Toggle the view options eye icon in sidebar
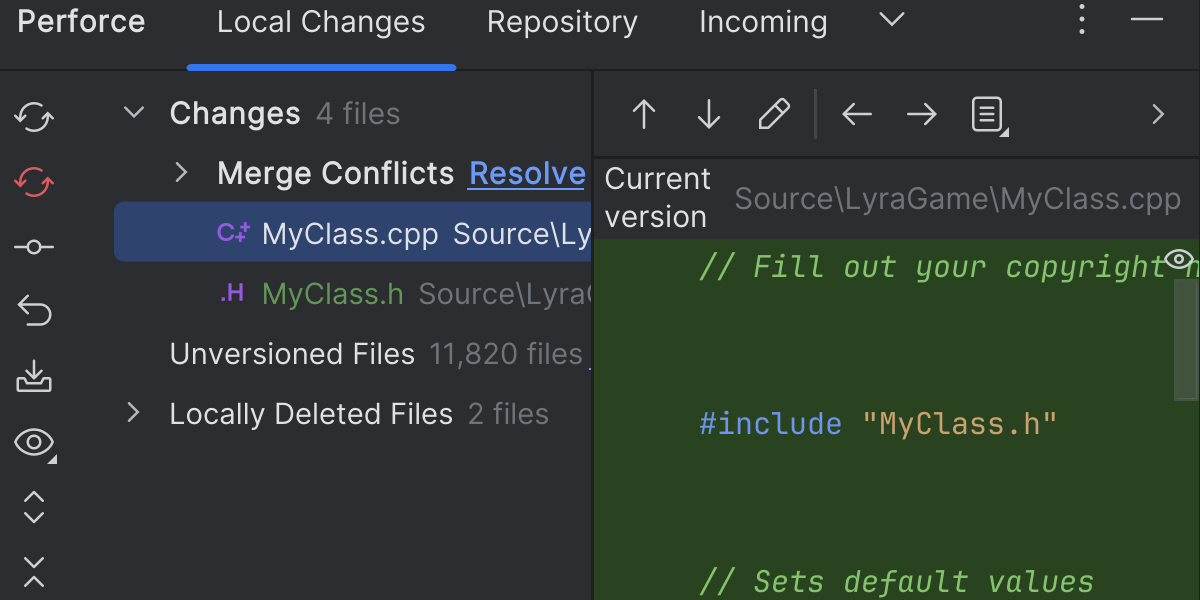The width and height of the screenshot is (1200, 600). [34, 442]
